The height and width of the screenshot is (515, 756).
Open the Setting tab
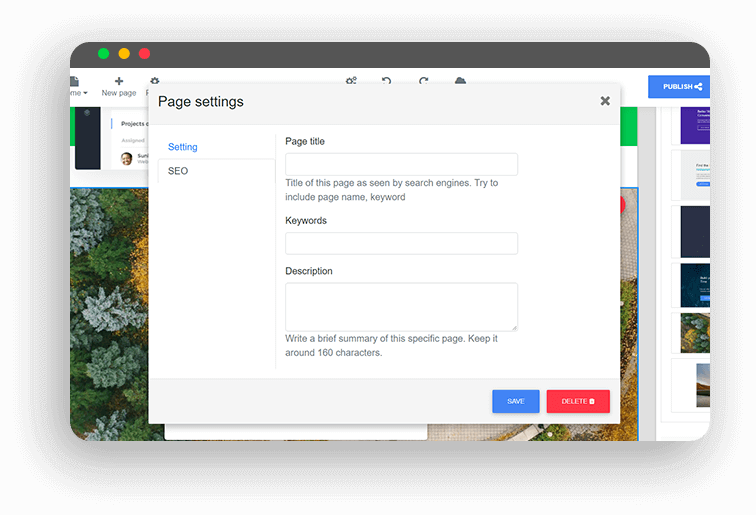coord(182,147)
